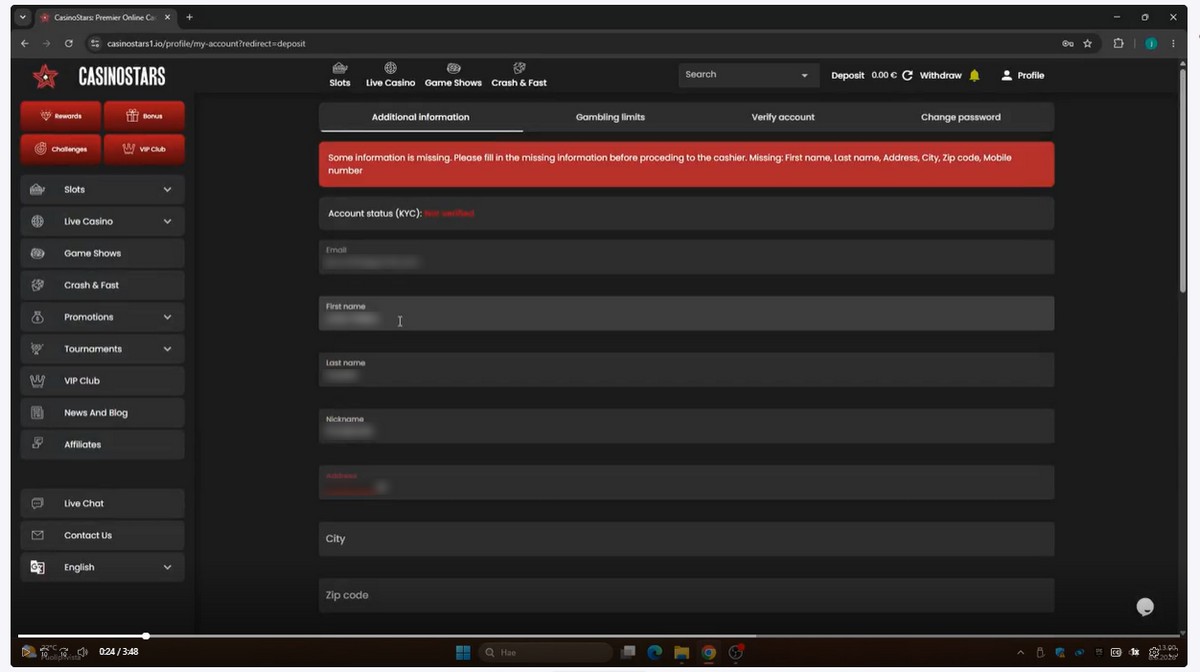
Task: Open the Challenges button in sidebar
Action: (61, 149)
